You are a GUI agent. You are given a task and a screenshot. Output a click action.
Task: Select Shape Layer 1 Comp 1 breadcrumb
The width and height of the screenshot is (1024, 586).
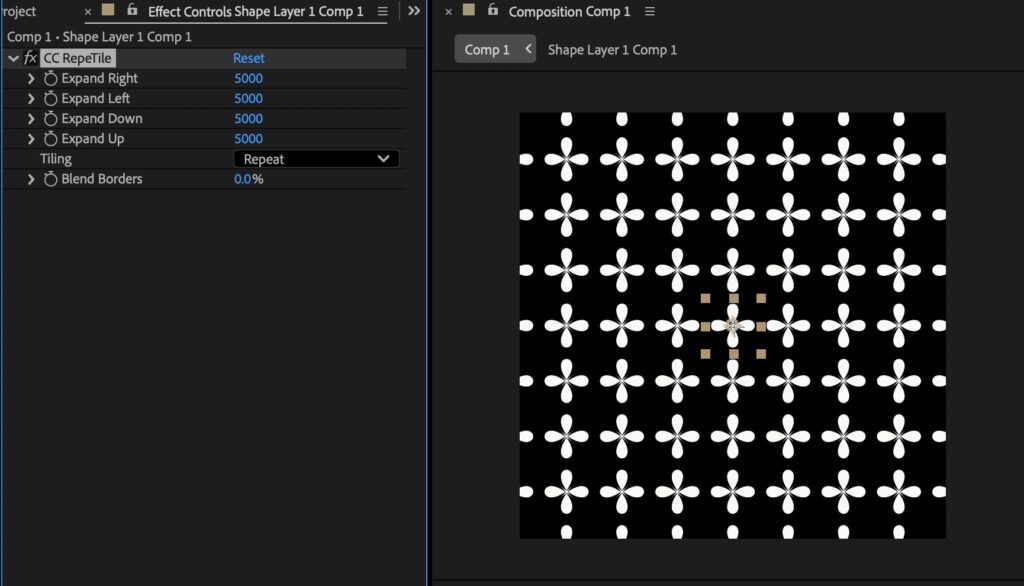tap(612, 49)
